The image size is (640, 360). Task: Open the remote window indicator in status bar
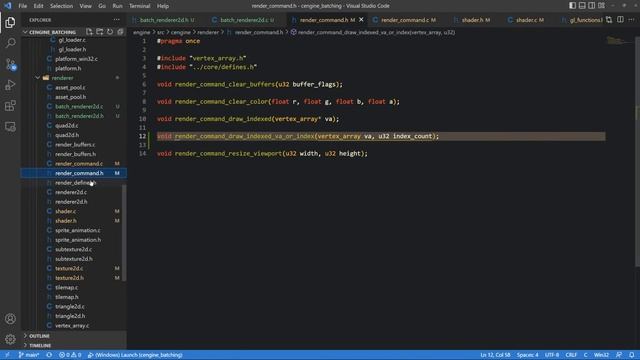pos(7,355)
